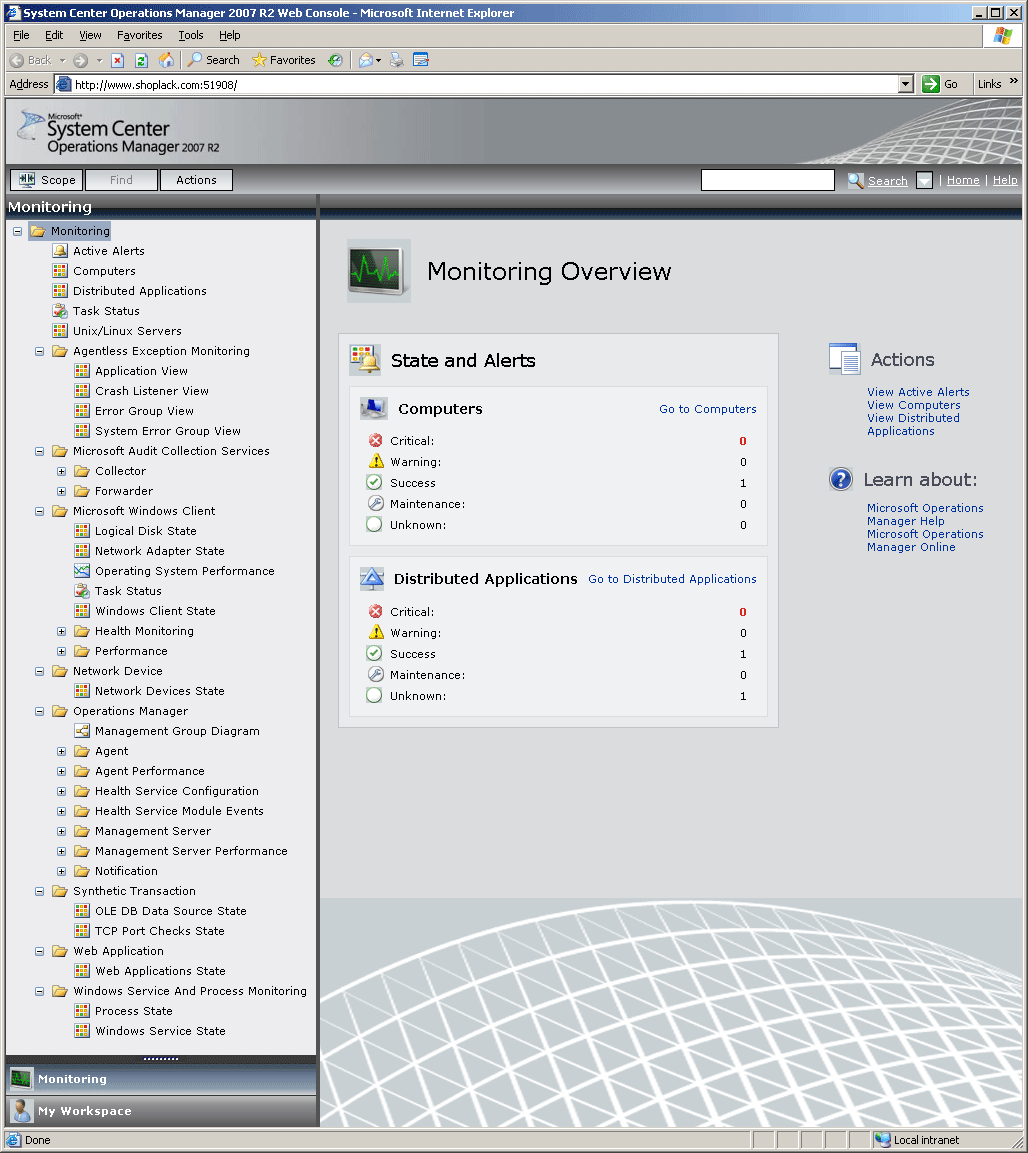Viewport: 1028px width, 1153px height.
Task: Collapse the Synthetic Transaction folder
Action: pos(40,891)
